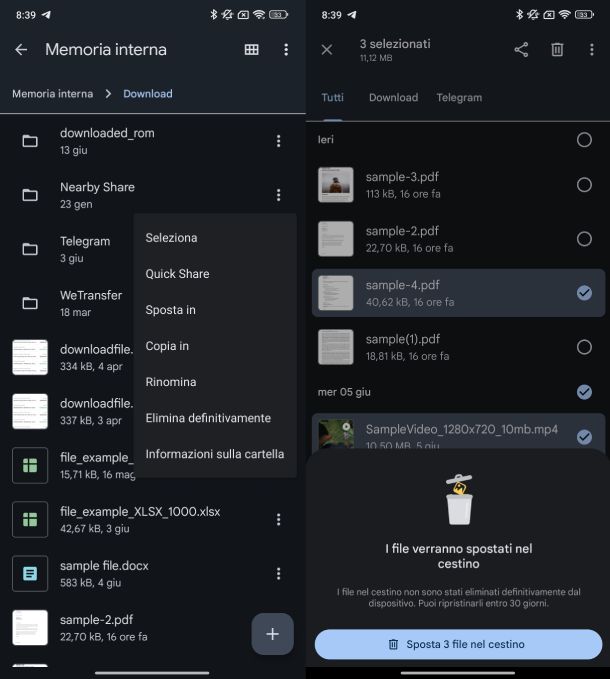This screenshot has width=610, height=679.
Task: Choose Elimina definitivamente from the menu
Action: pyautogui.click(x=208, y=418)
